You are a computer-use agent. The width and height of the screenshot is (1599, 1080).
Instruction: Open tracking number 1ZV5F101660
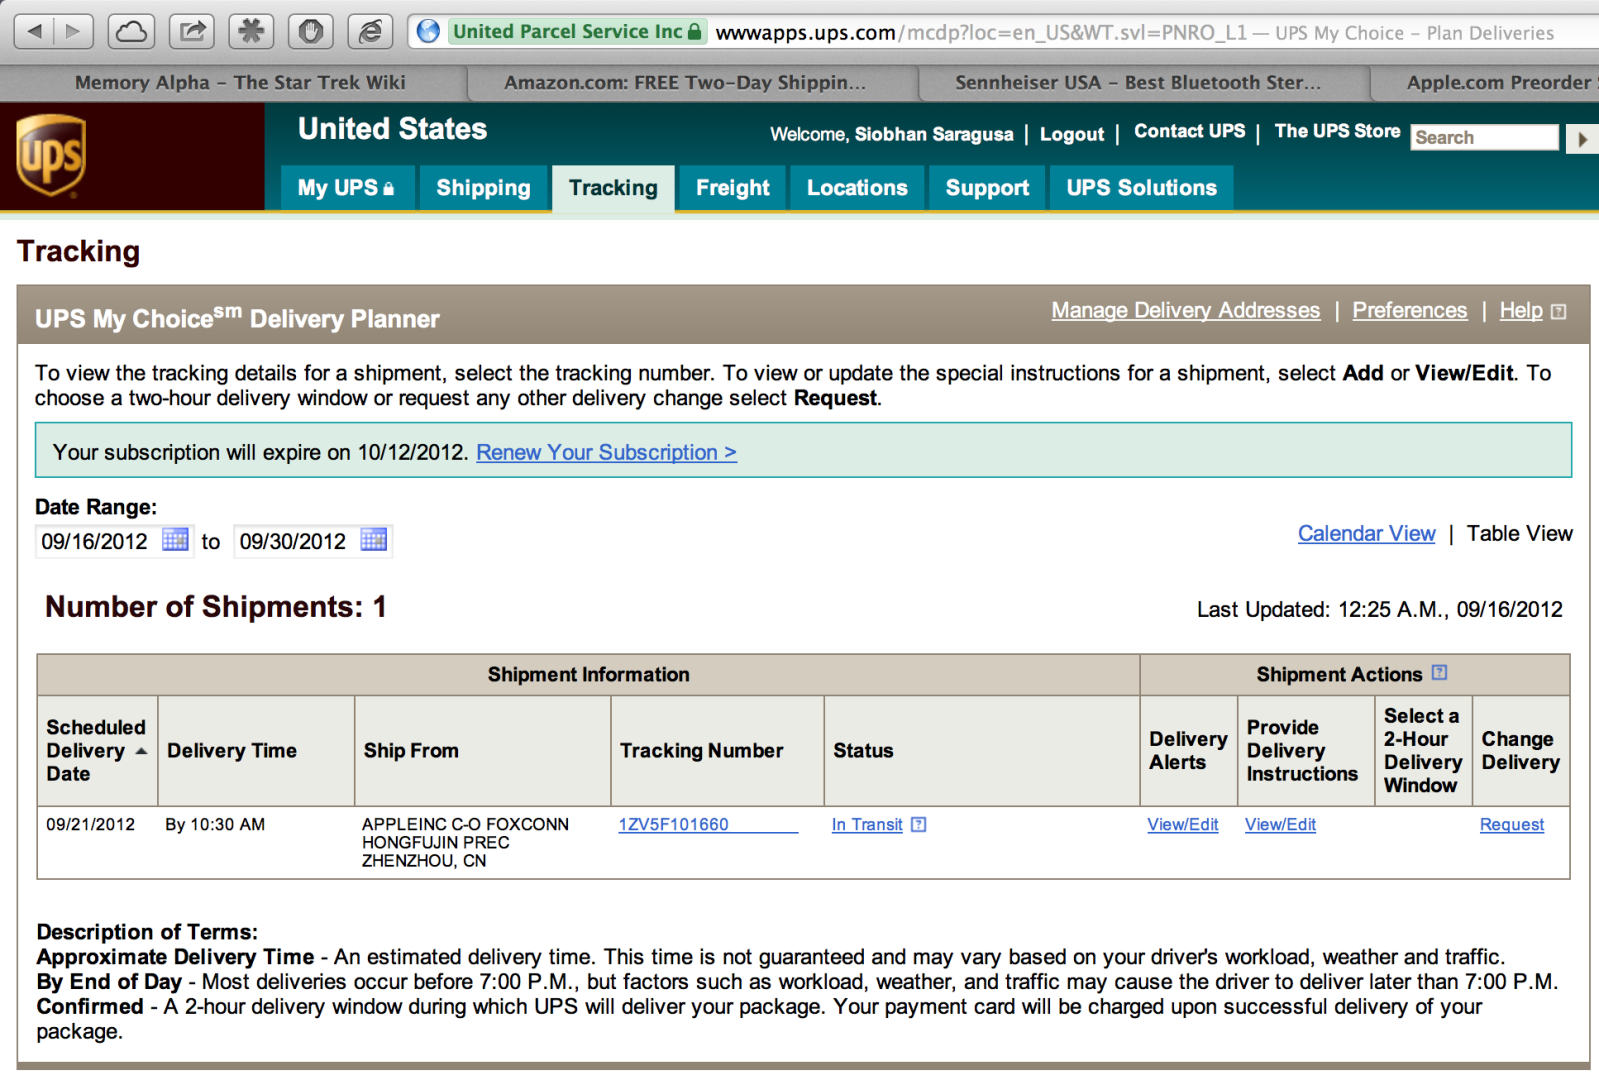pos(708,825)
